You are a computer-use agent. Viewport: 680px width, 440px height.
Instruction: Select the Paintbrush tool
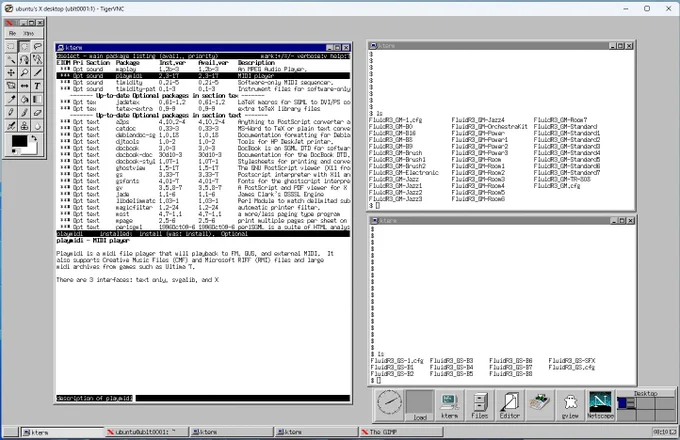(24, 112)
